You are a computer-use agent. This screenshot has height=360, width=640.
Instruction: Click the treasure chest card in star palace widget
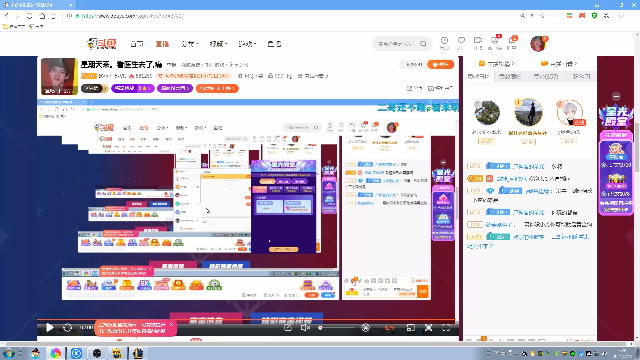point(616,183)
